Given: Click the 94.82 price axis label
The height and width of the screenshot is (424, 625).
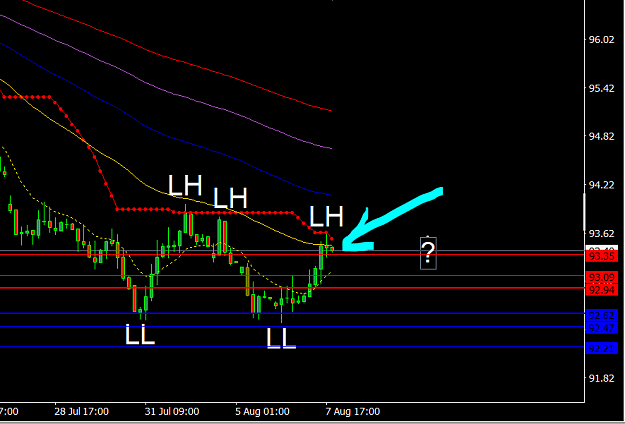Looking at the screenshot, I should [601, 136].
